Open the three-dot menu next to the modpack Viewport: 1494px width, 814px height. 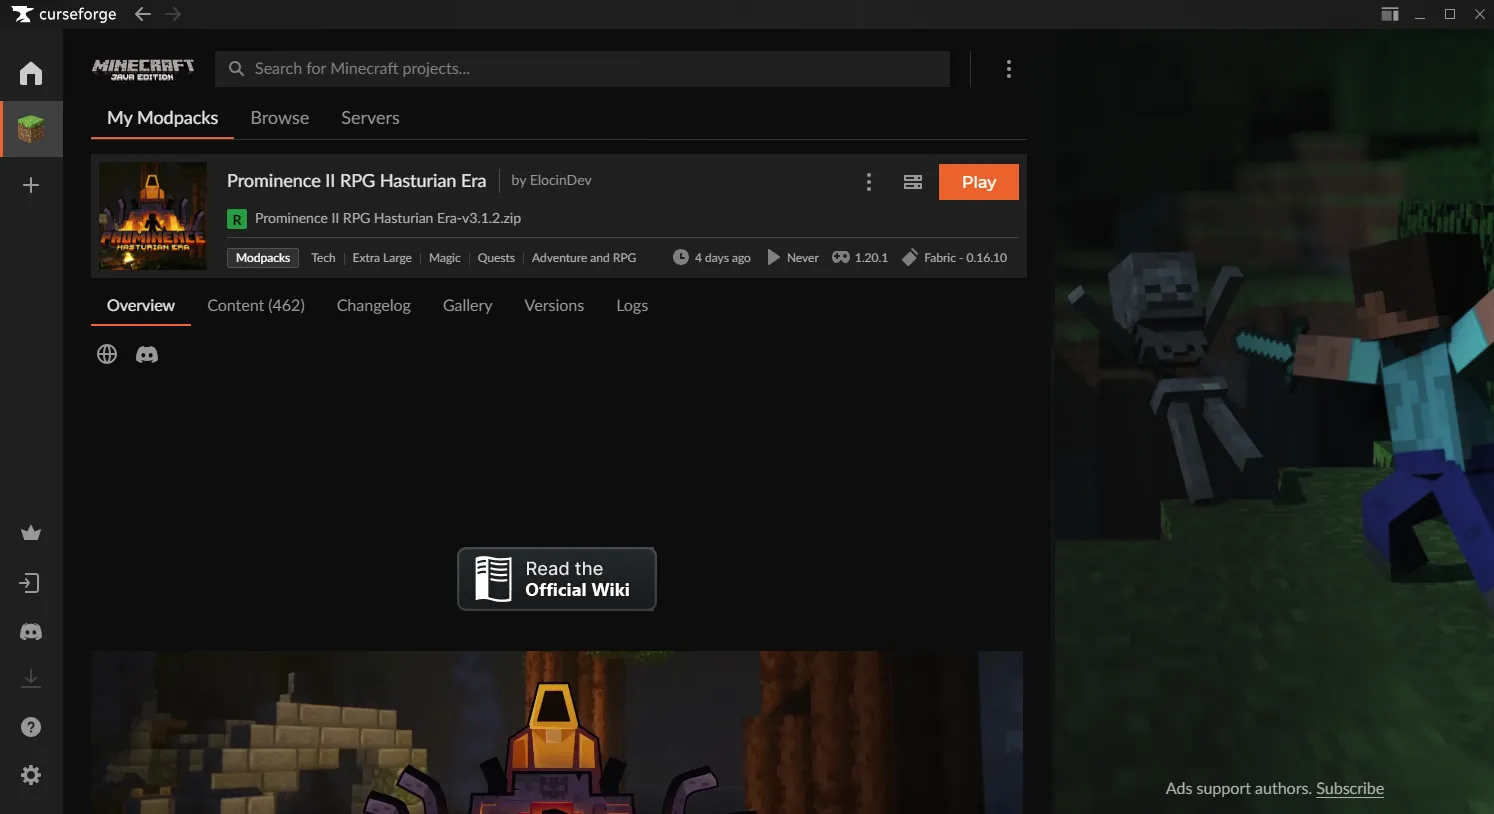[868, 182]
